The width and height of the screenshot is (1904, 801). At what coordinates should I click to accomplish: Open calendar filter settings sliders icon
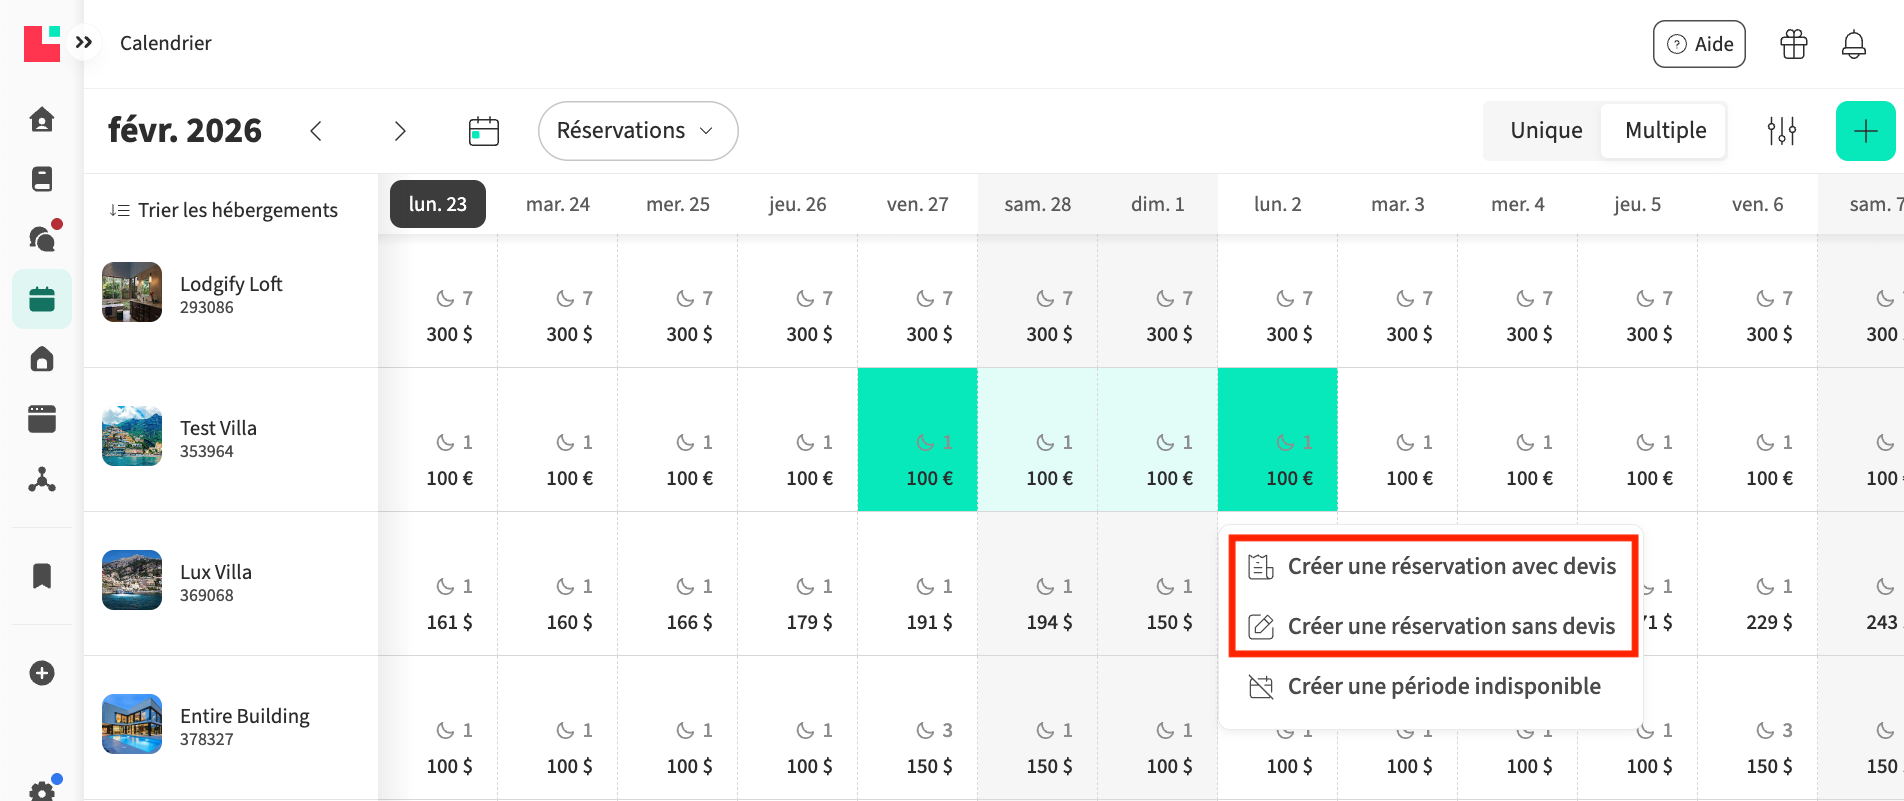1781,131
